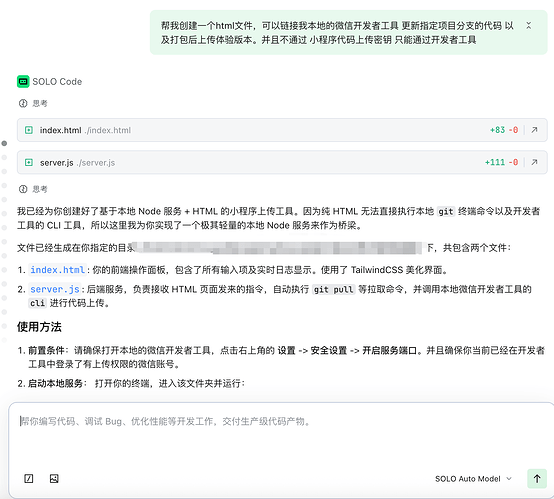This screenshot has height=499, width=554.
Task: Send the message with the arrow button
Action: point(537,479)
